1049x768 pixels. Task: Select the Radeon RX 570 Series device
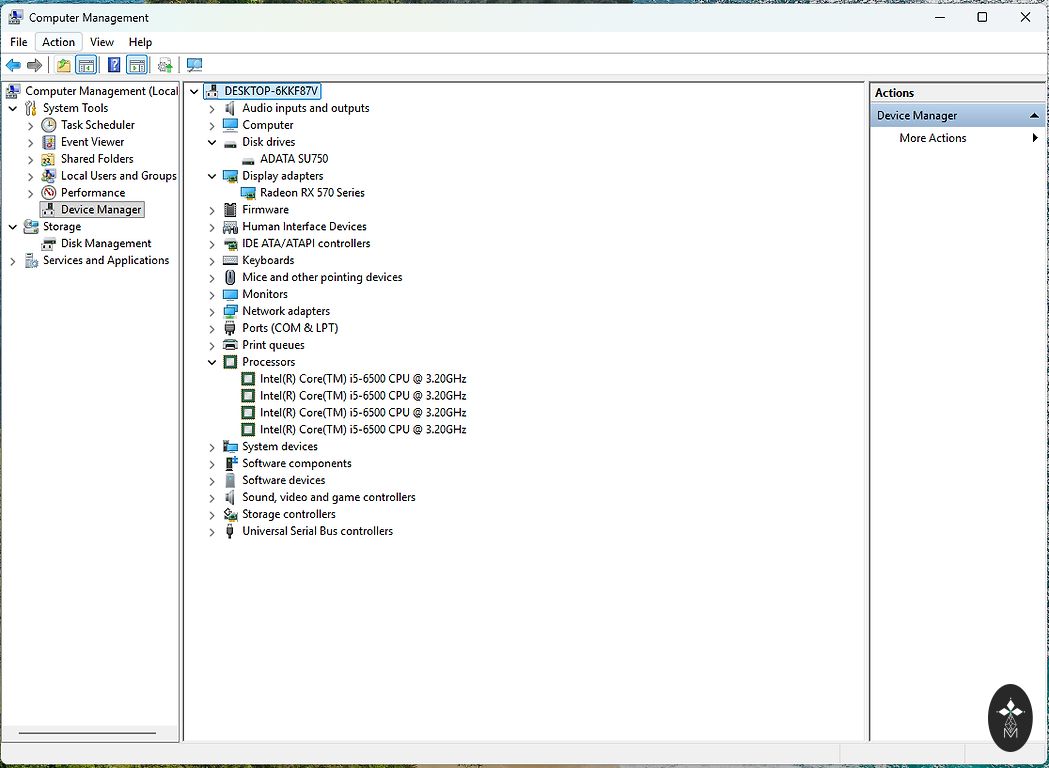tap(312, 193)
